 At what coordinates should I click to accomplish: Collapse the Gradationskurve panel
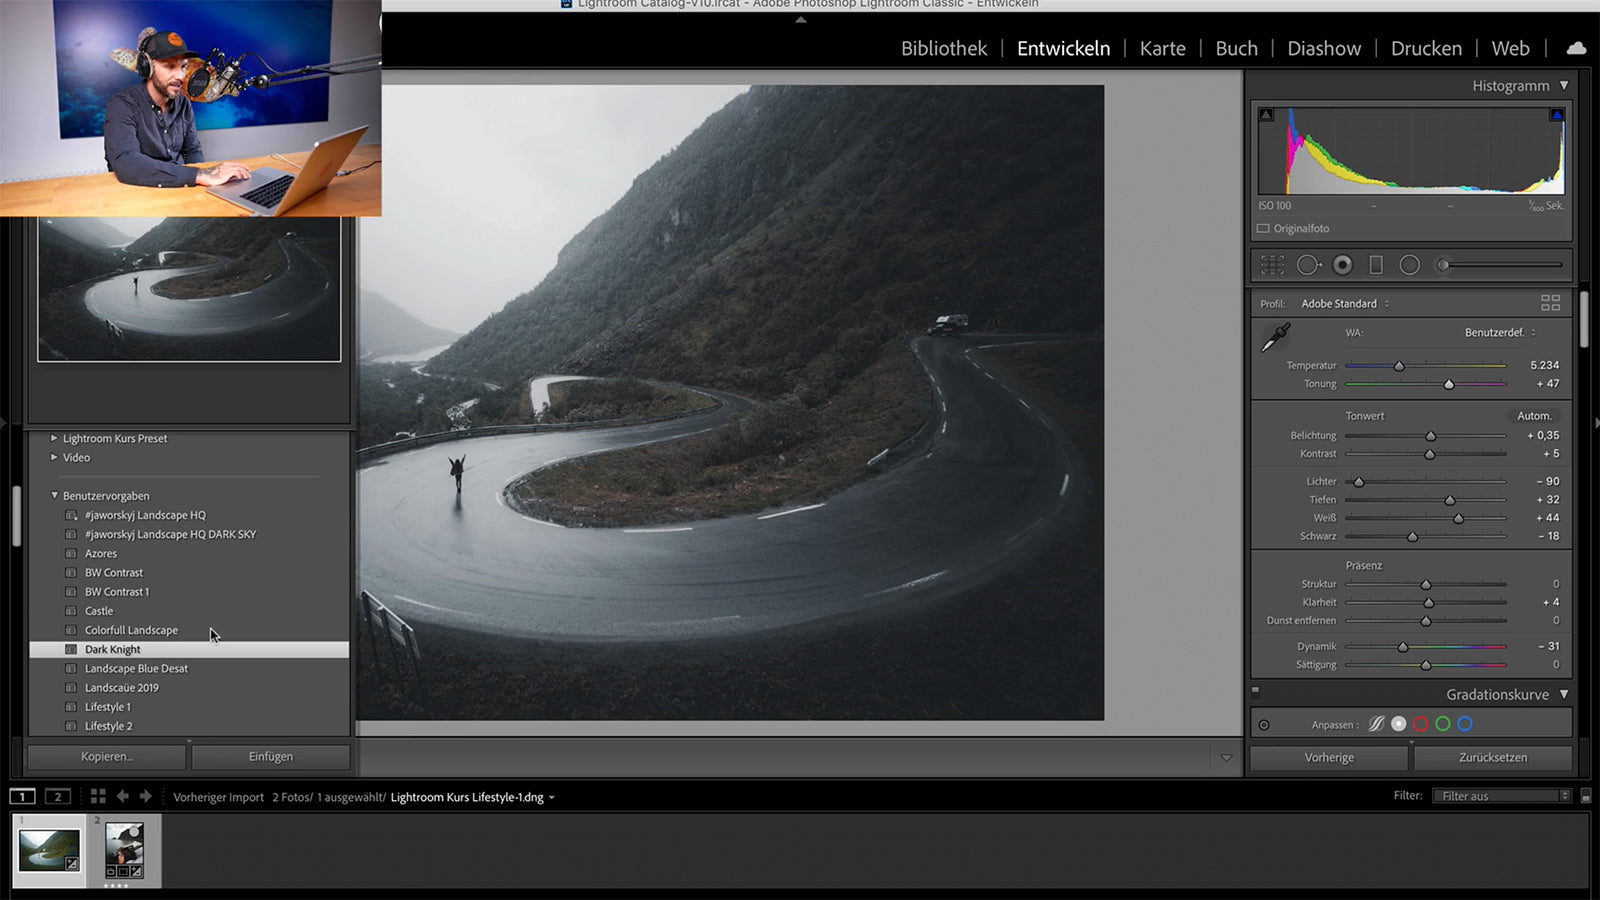(x=1564, y=694)
